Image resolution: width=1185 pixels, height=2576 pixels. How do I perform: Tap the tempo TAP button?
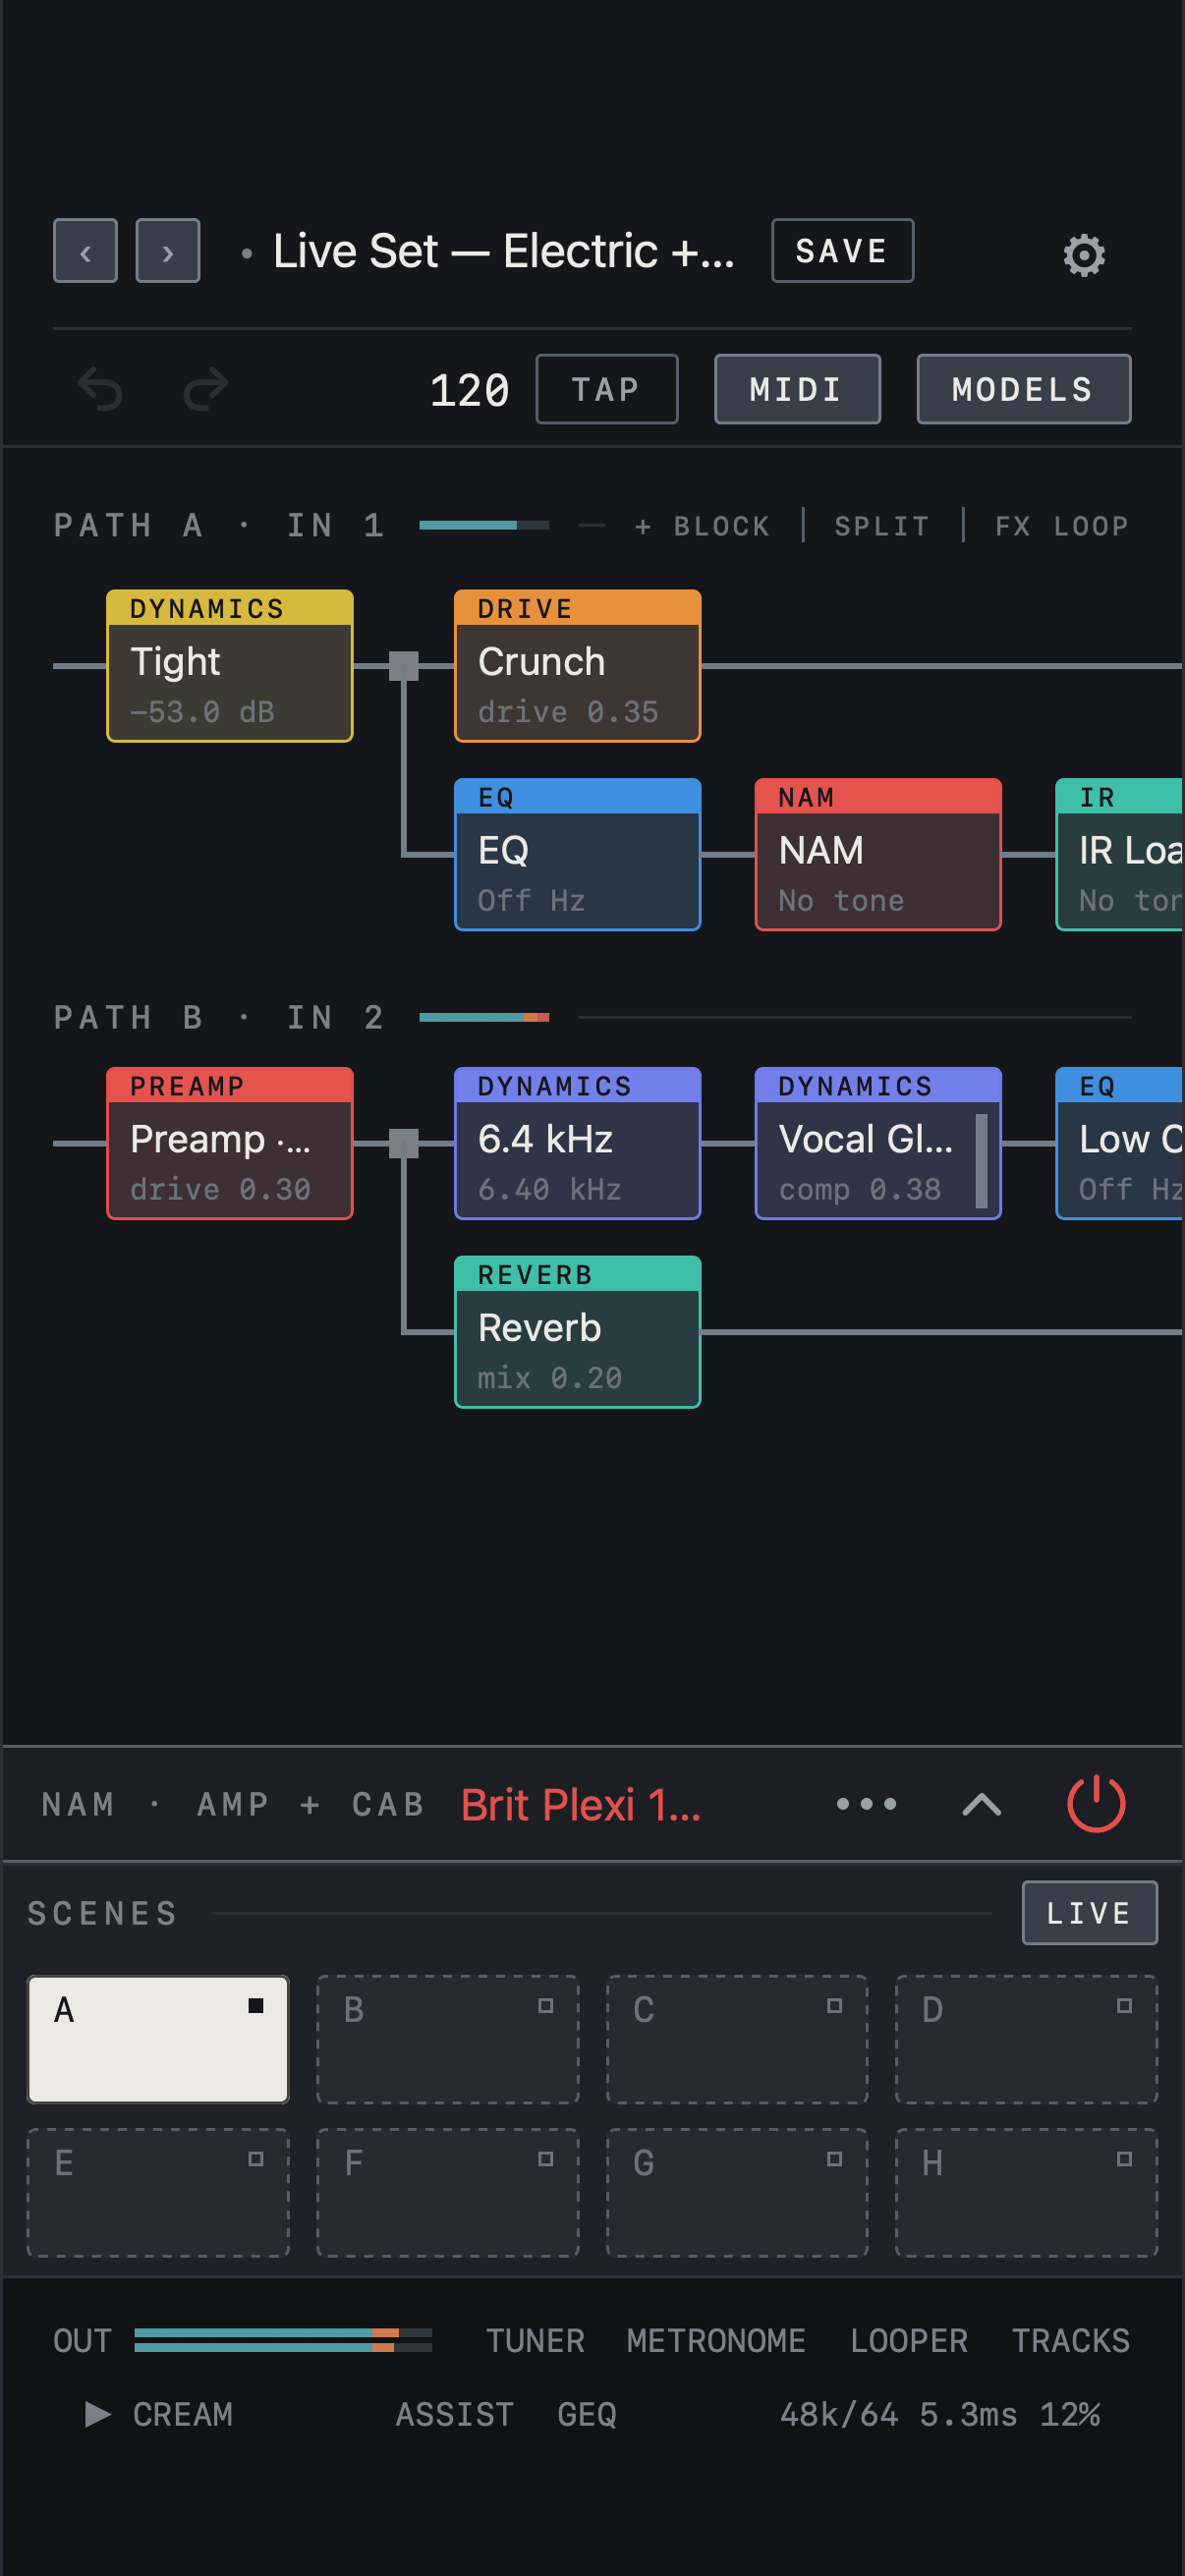(606, 389)
